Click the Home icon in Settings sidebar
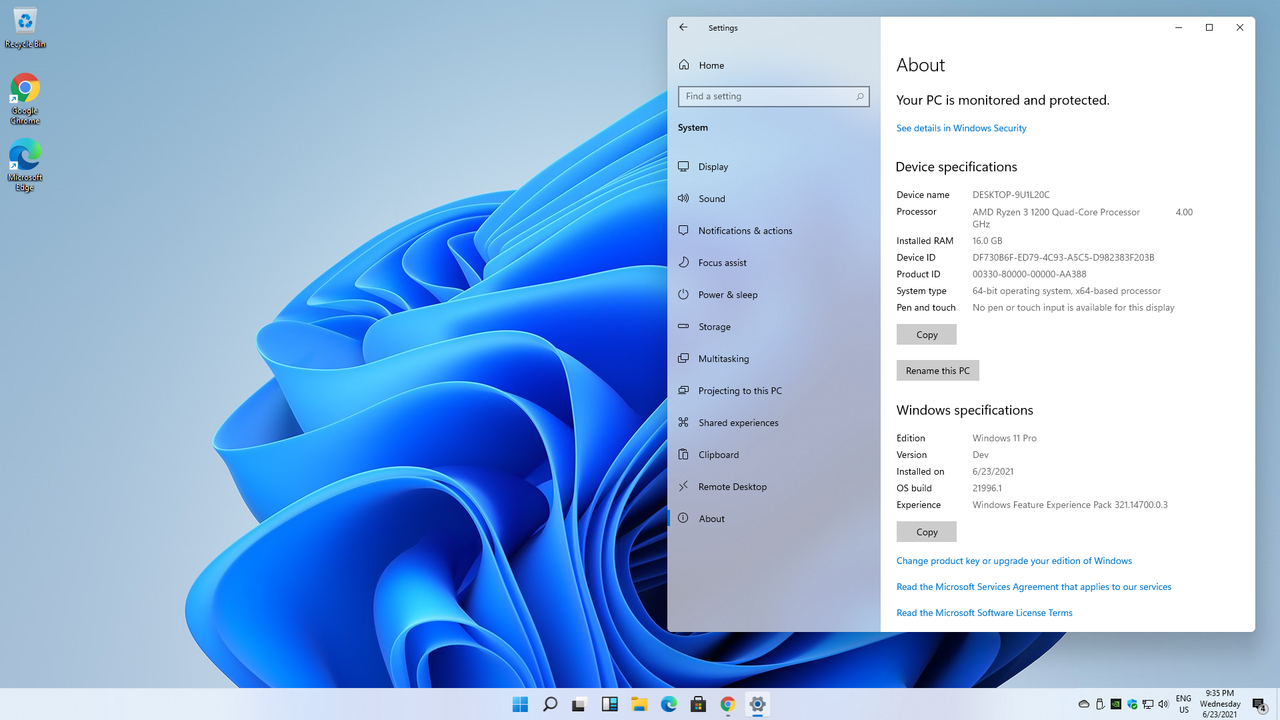This screenshot has height=720, width=1280. pos(684,65)
